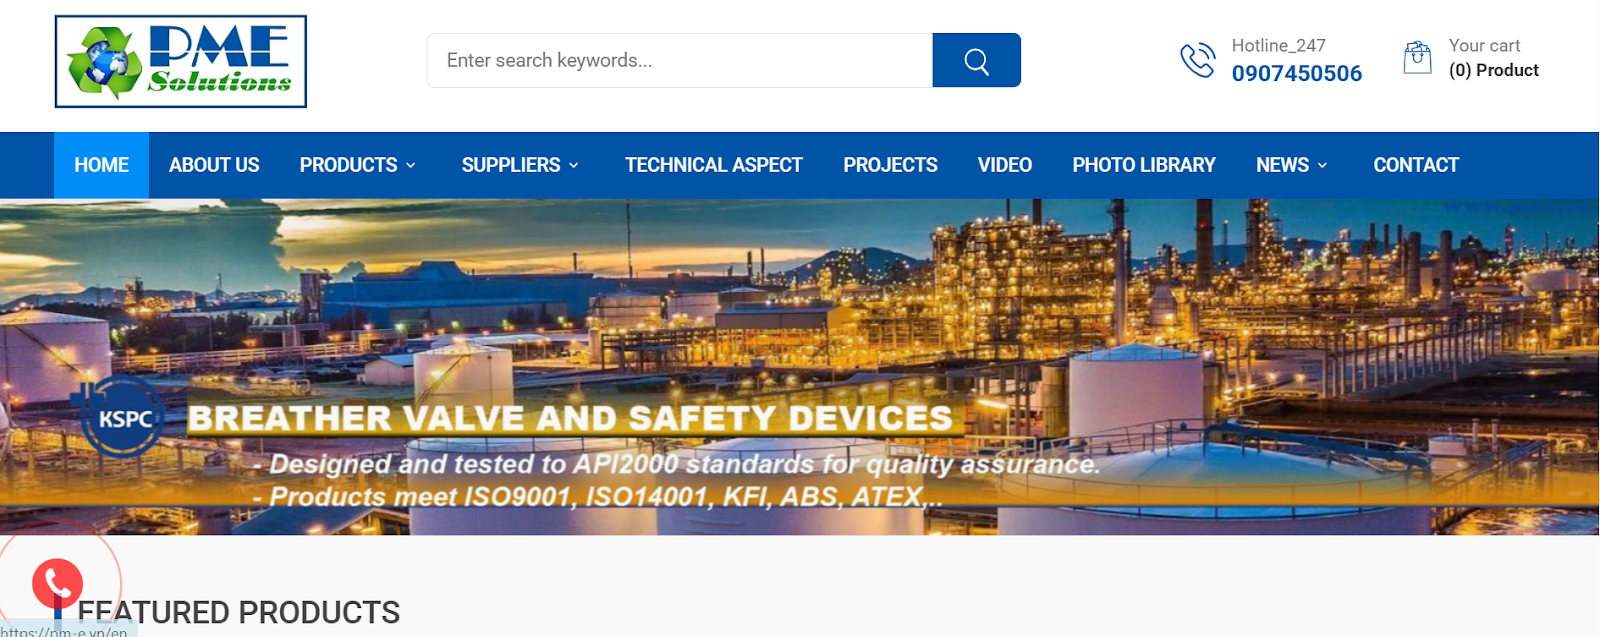1600x637 pixels.
Task: Open the shopping cart bag icon
Action: pyautogui.click(x=1417, y=58)
